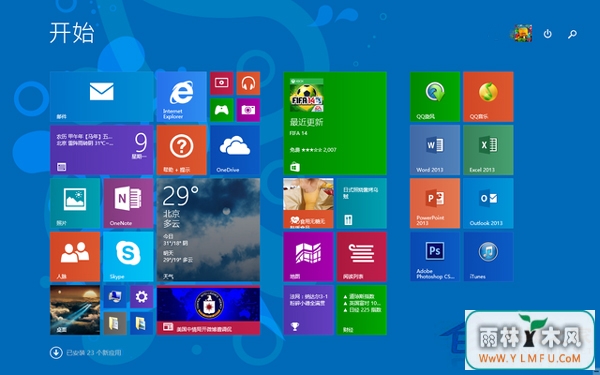Open the Calendar tile showing 9

tap(101, 150)
